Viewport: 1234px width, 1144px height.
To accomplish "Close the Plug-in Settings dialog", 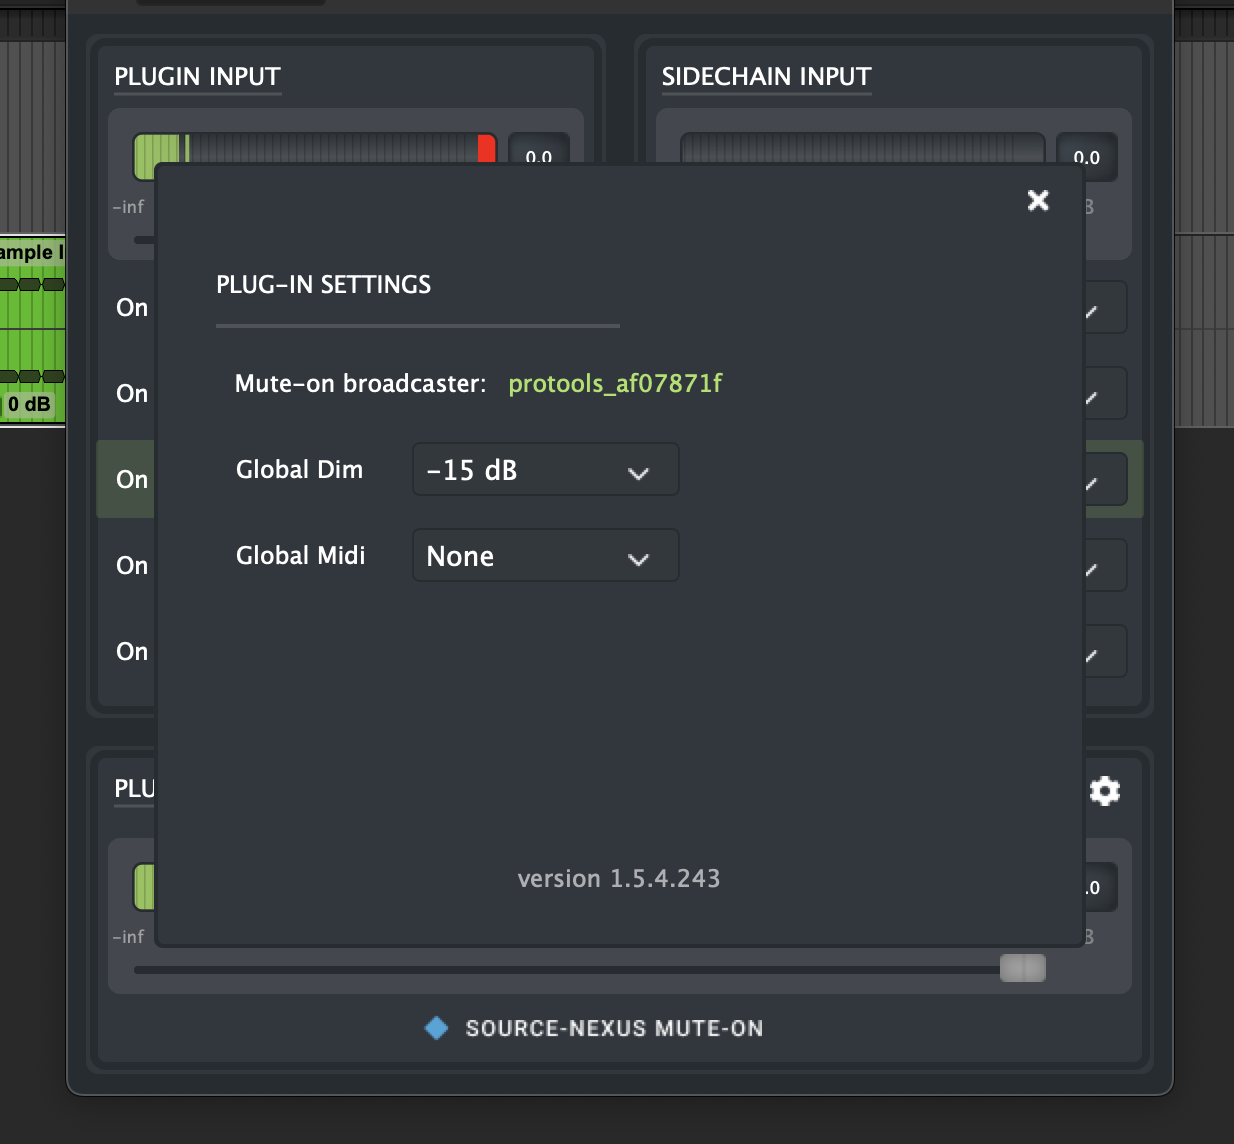I will click(x=1038, y=200).
